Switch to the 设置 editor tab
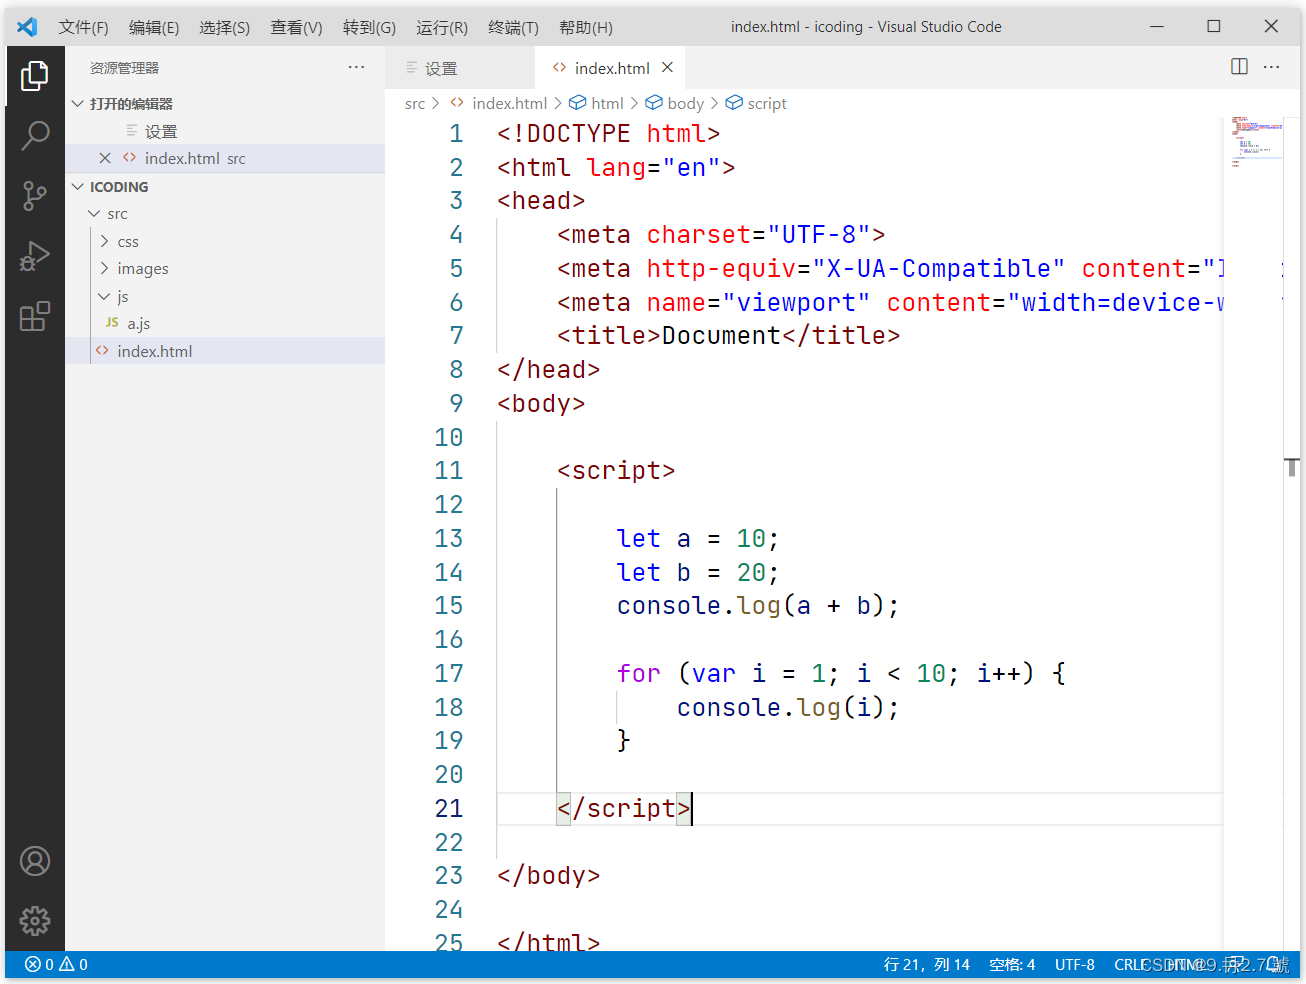This screenshot has width=1306, height=984. pyautogui.click(x=460, y=68)
